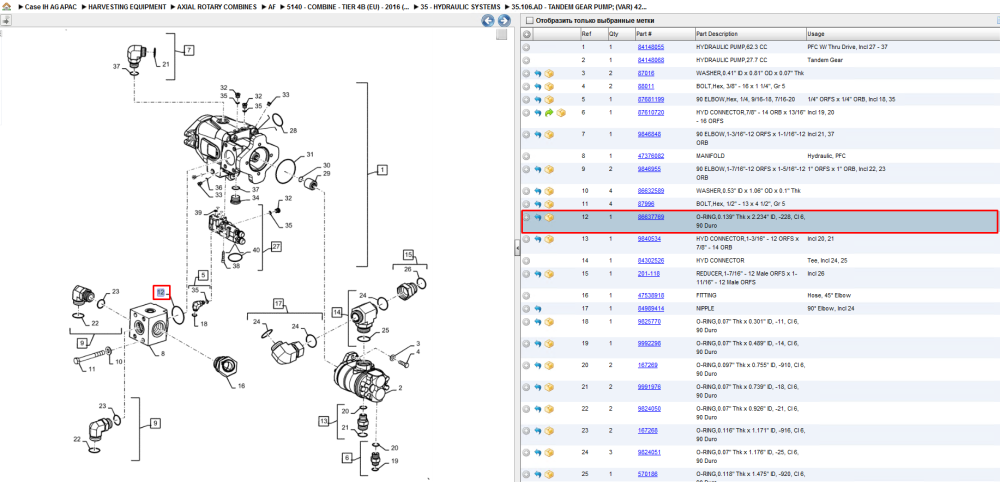This screenshot has height=482, width=1000.
Task: Go to the catalog home icon
Action: (x=6, y=6)
